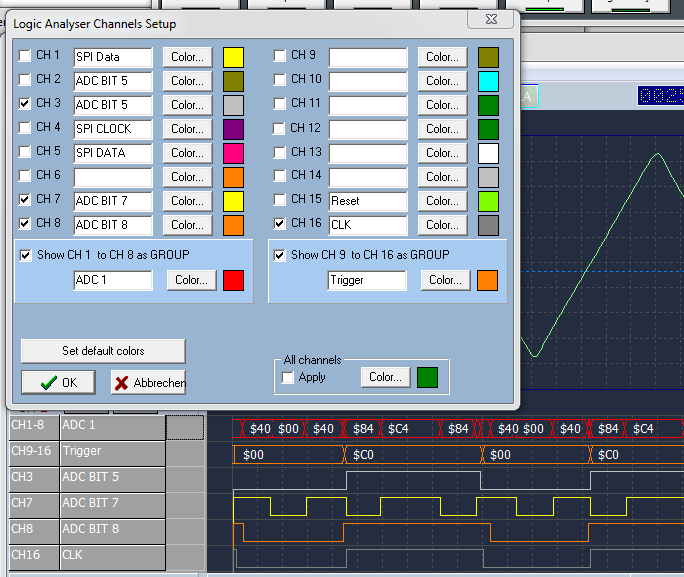
Task: Open Color picker for ADC 1 group
Action: pyautogui.click(x=192, y=280)
